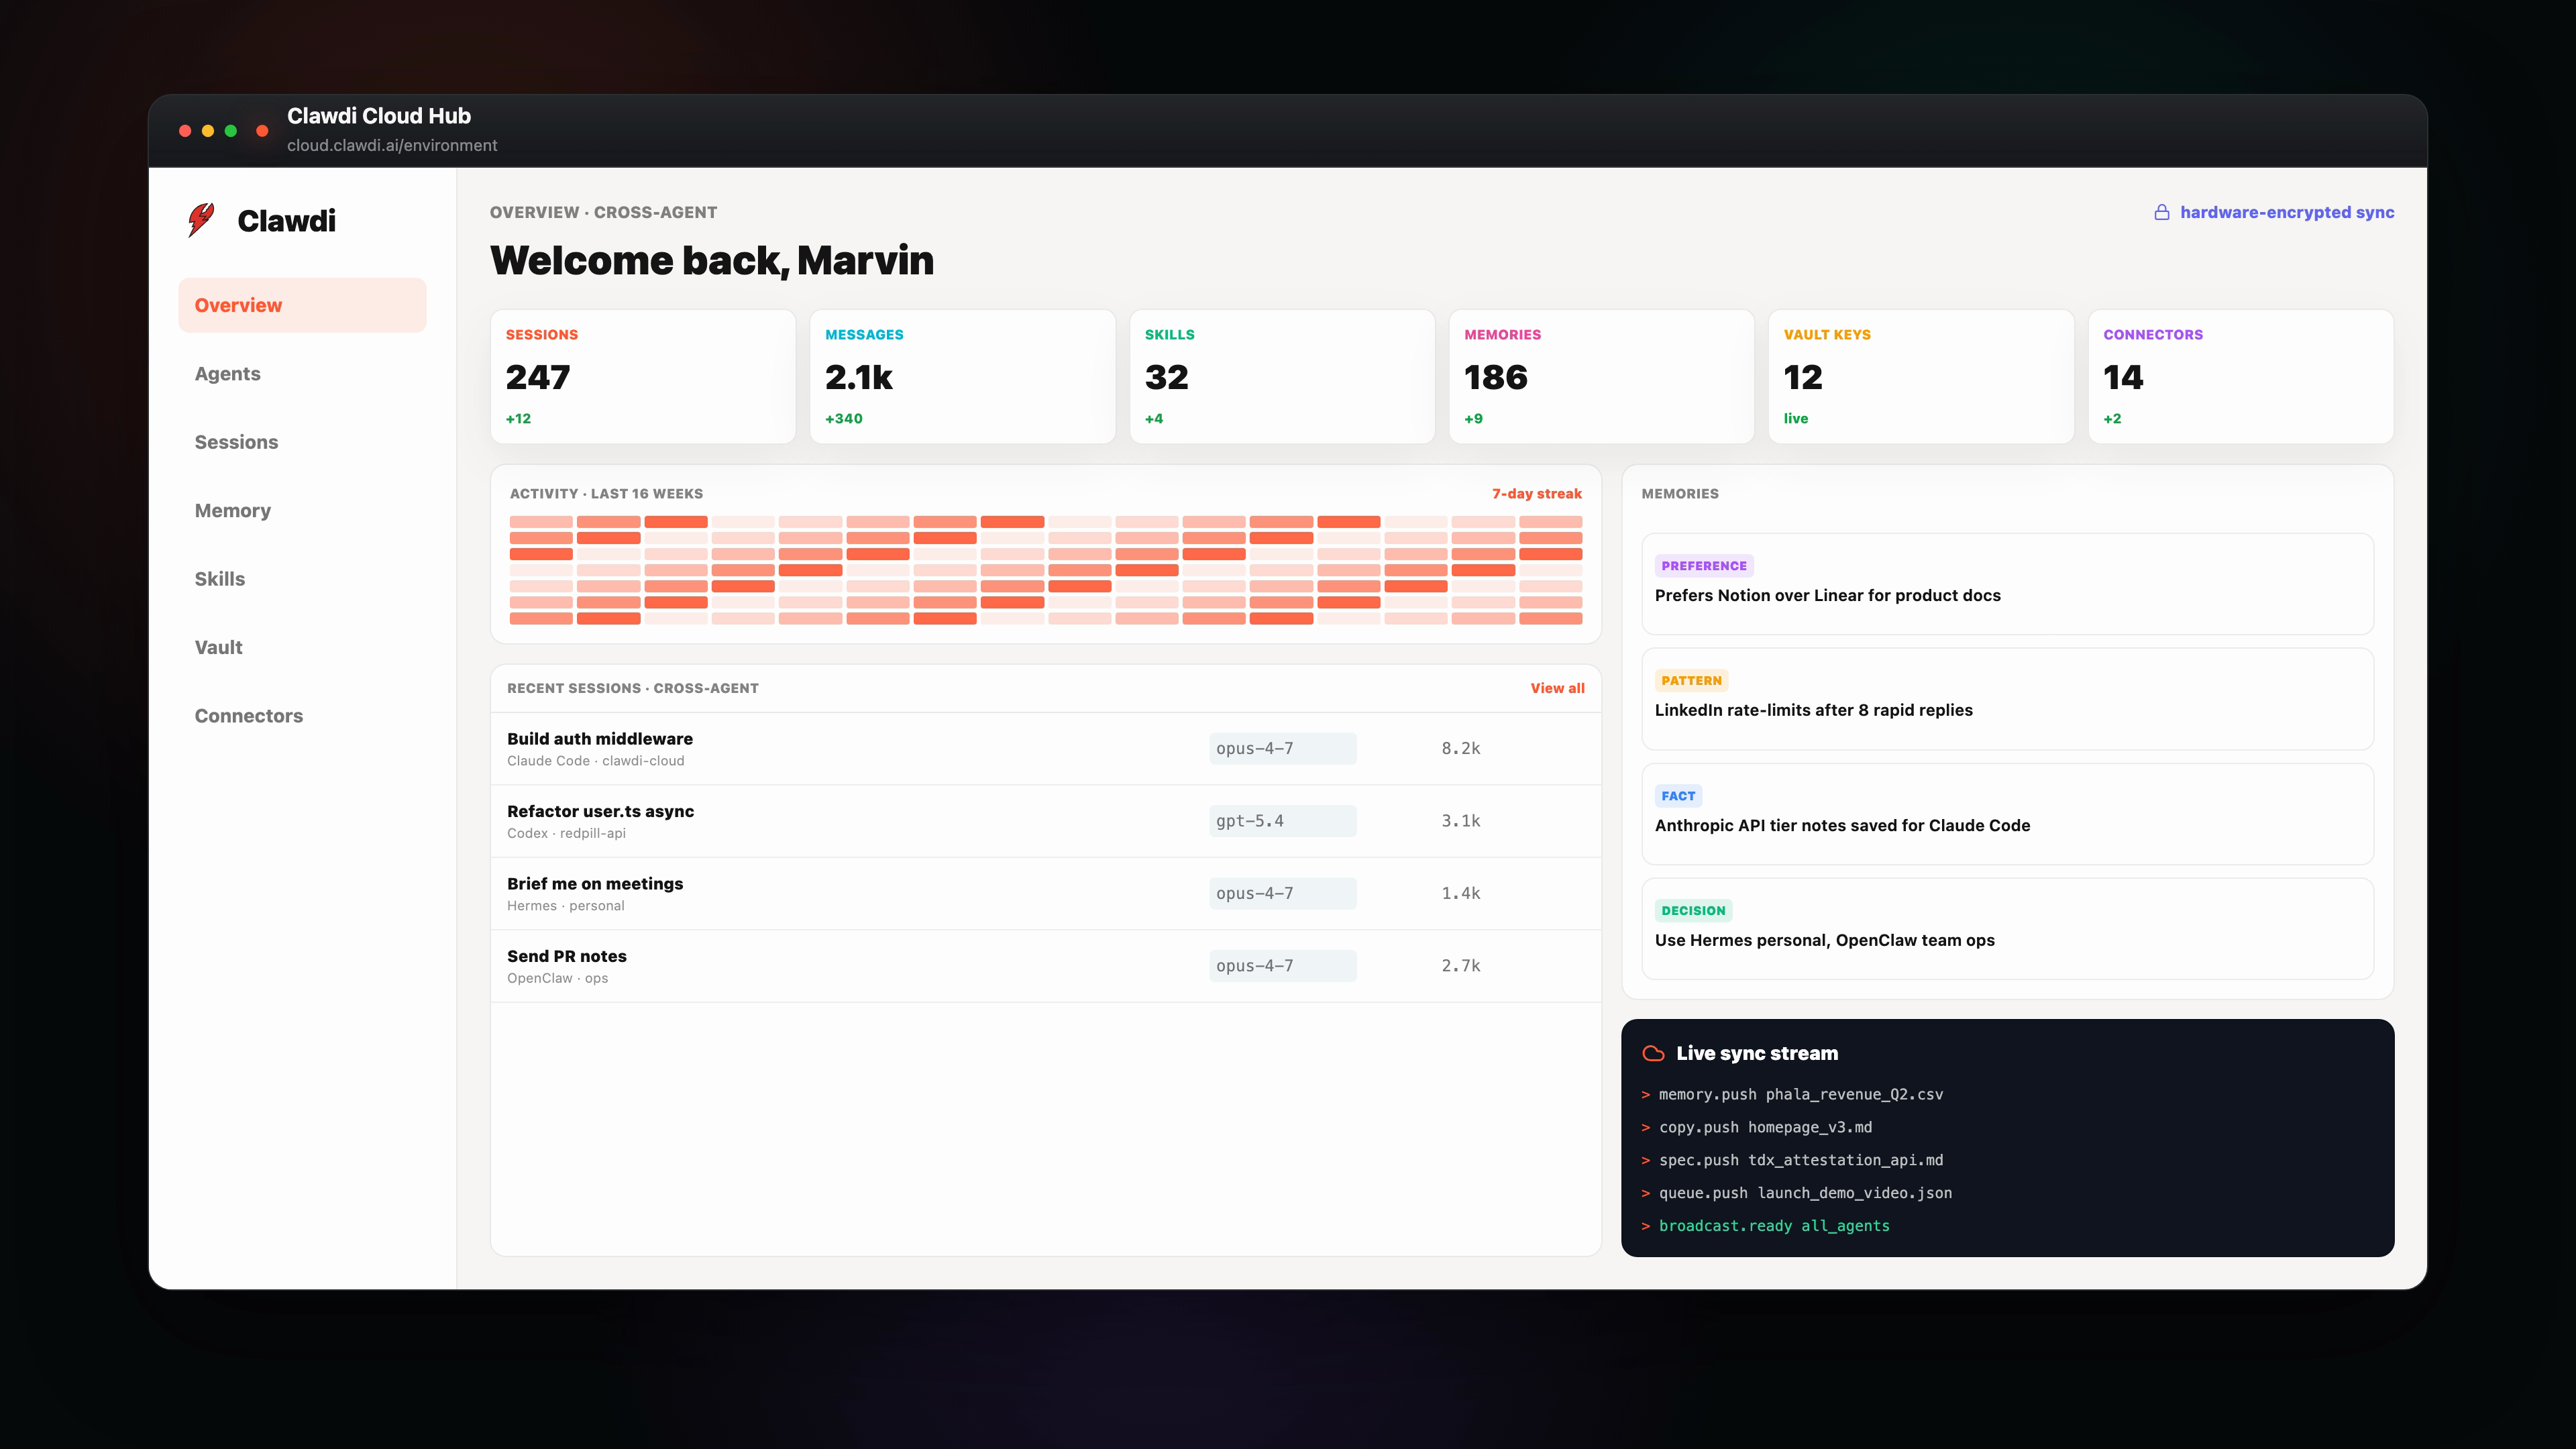Open the Messages stat card showing 2.1k

pos(962,376)
